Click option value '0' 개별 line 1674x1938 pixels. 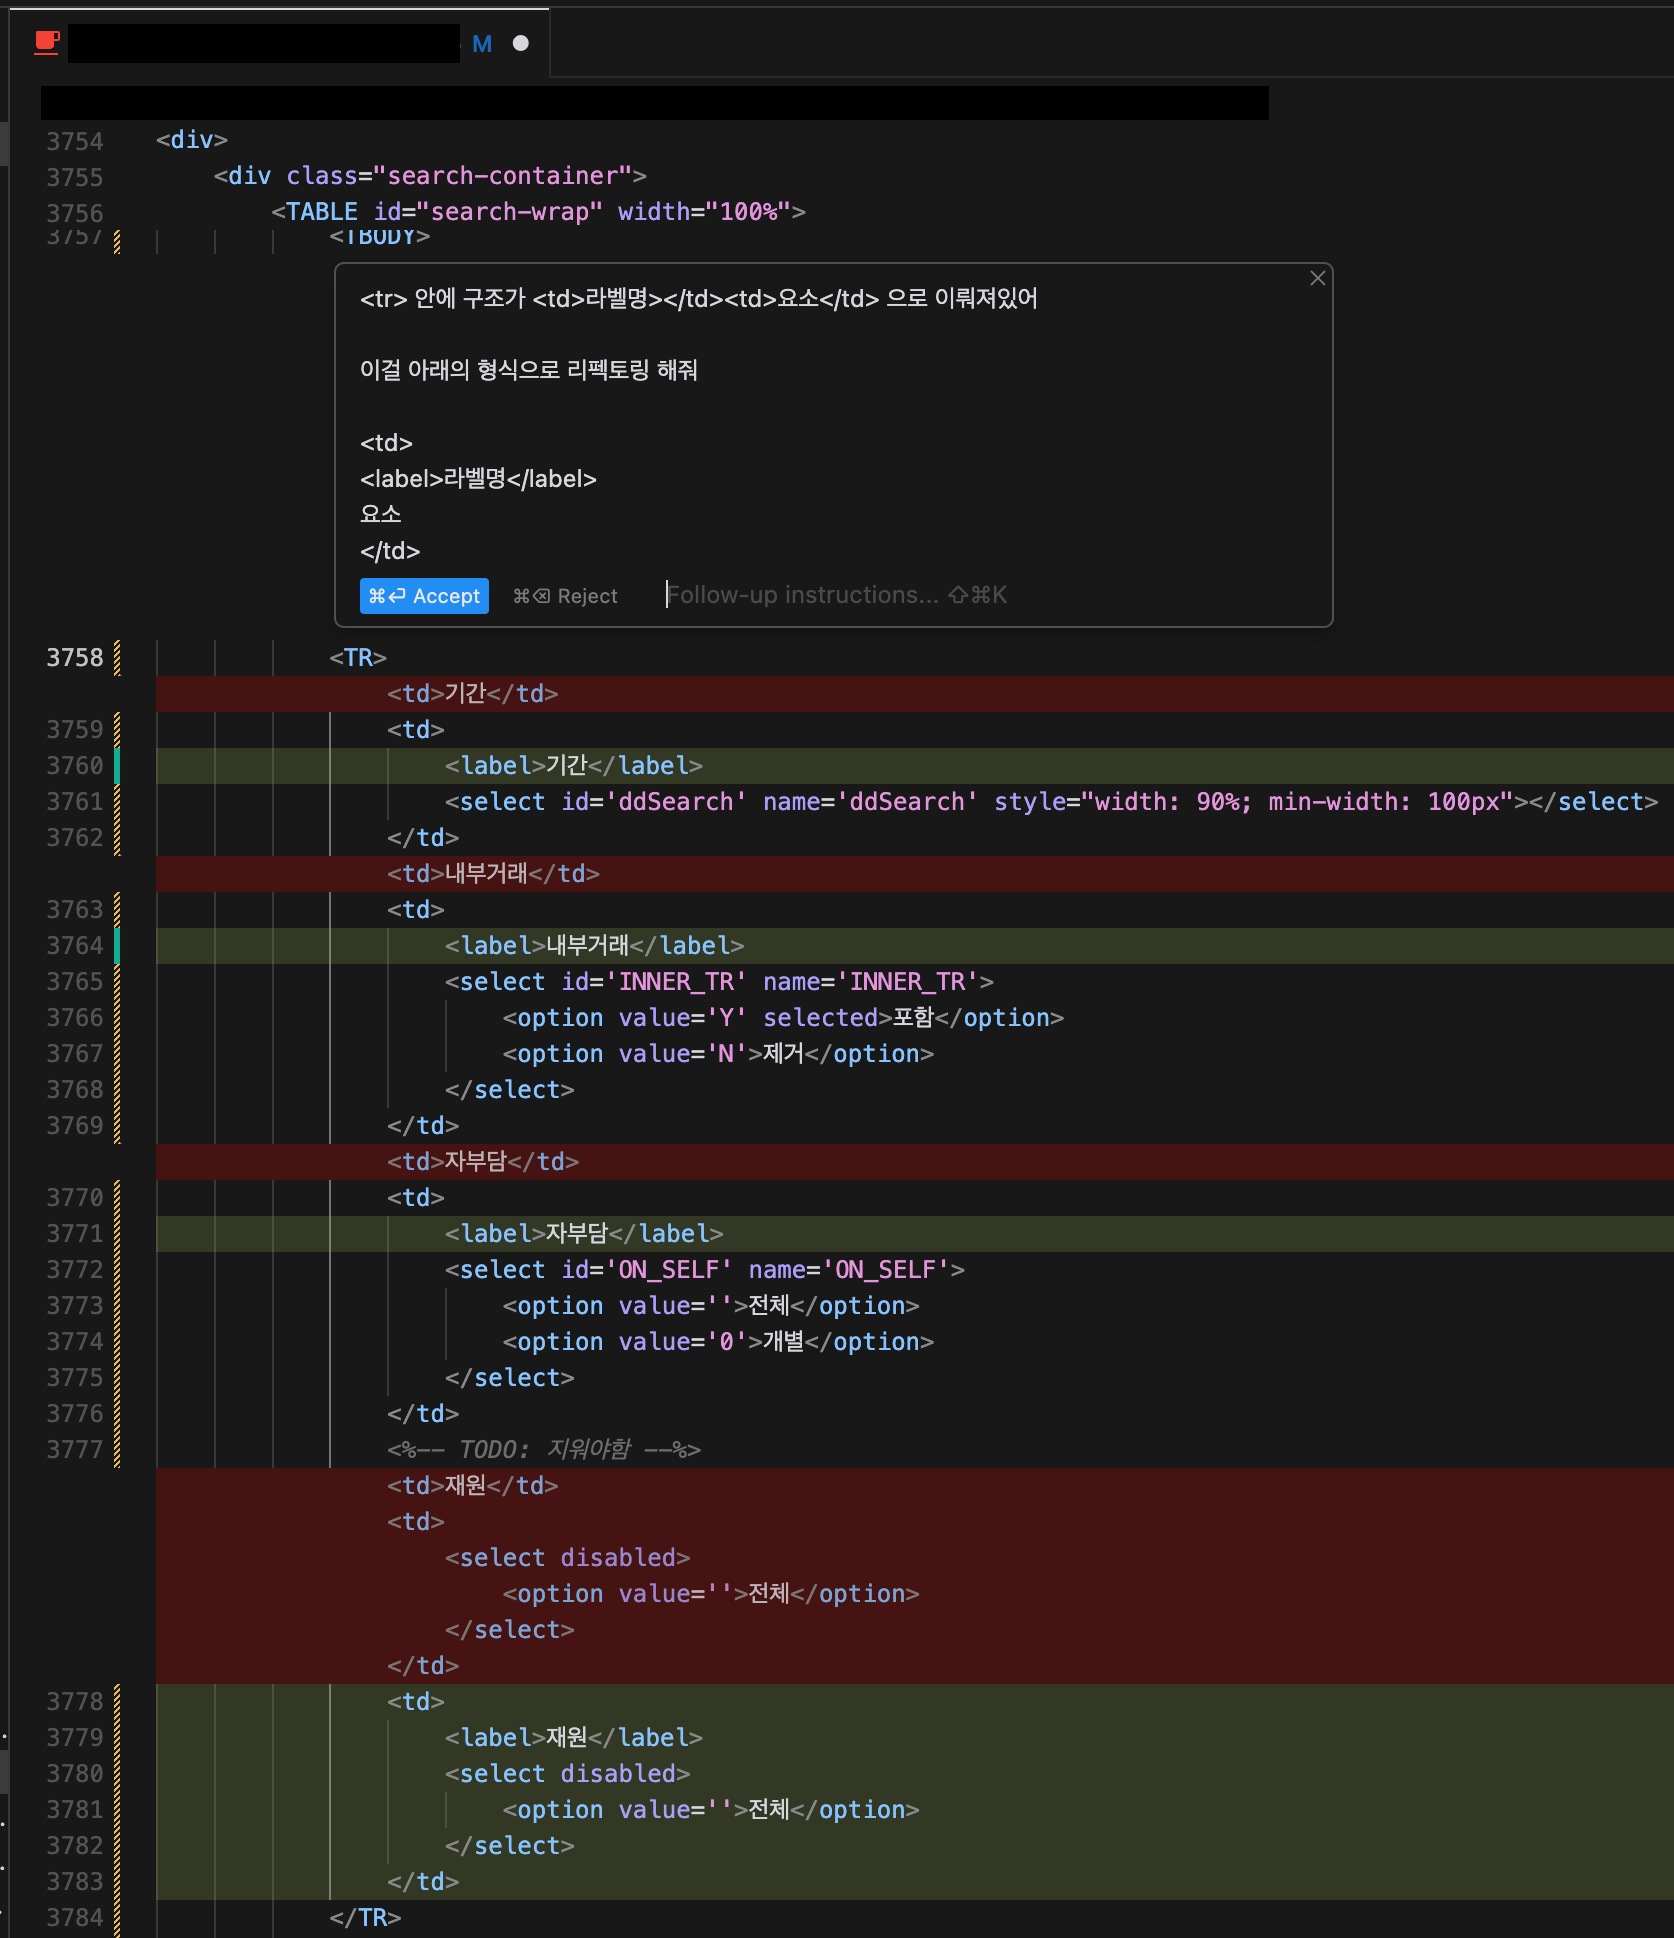718,1342
